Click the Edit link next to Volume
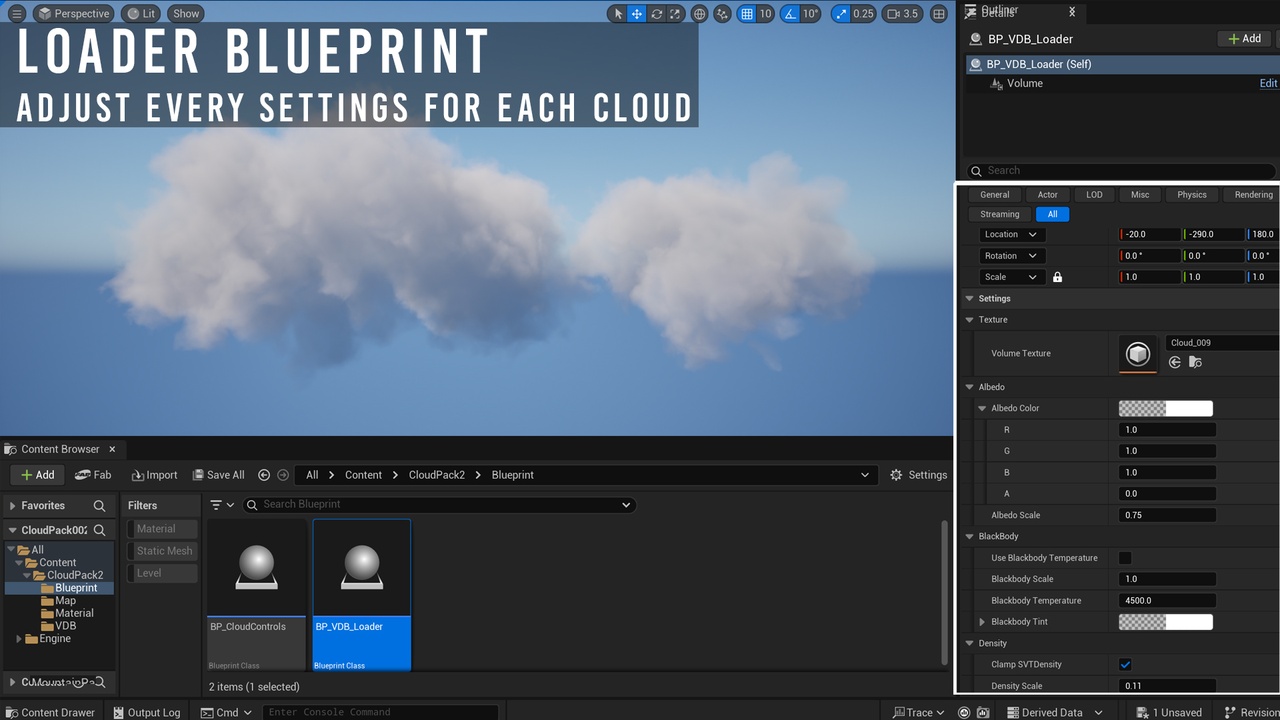This screenshot has width=1280, height=720. tap(1268, 83)
